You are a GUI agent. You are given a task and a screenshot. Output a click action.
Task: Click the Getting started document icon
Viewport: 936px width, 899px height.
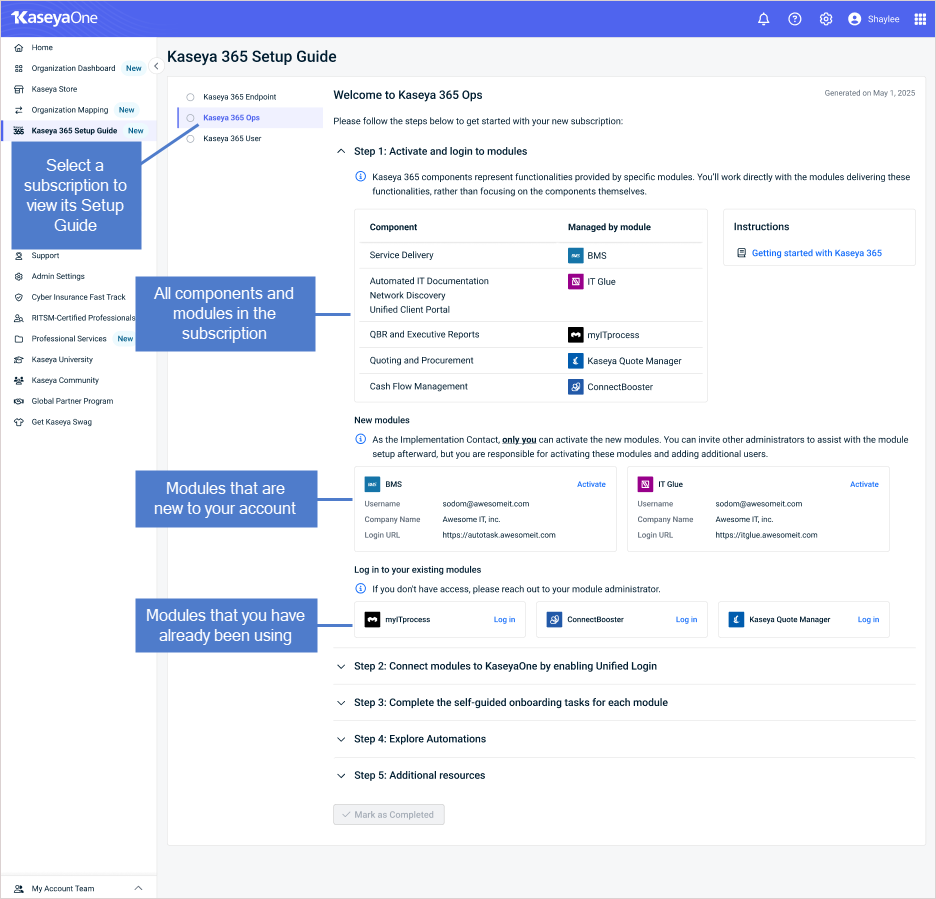[741, 253]
